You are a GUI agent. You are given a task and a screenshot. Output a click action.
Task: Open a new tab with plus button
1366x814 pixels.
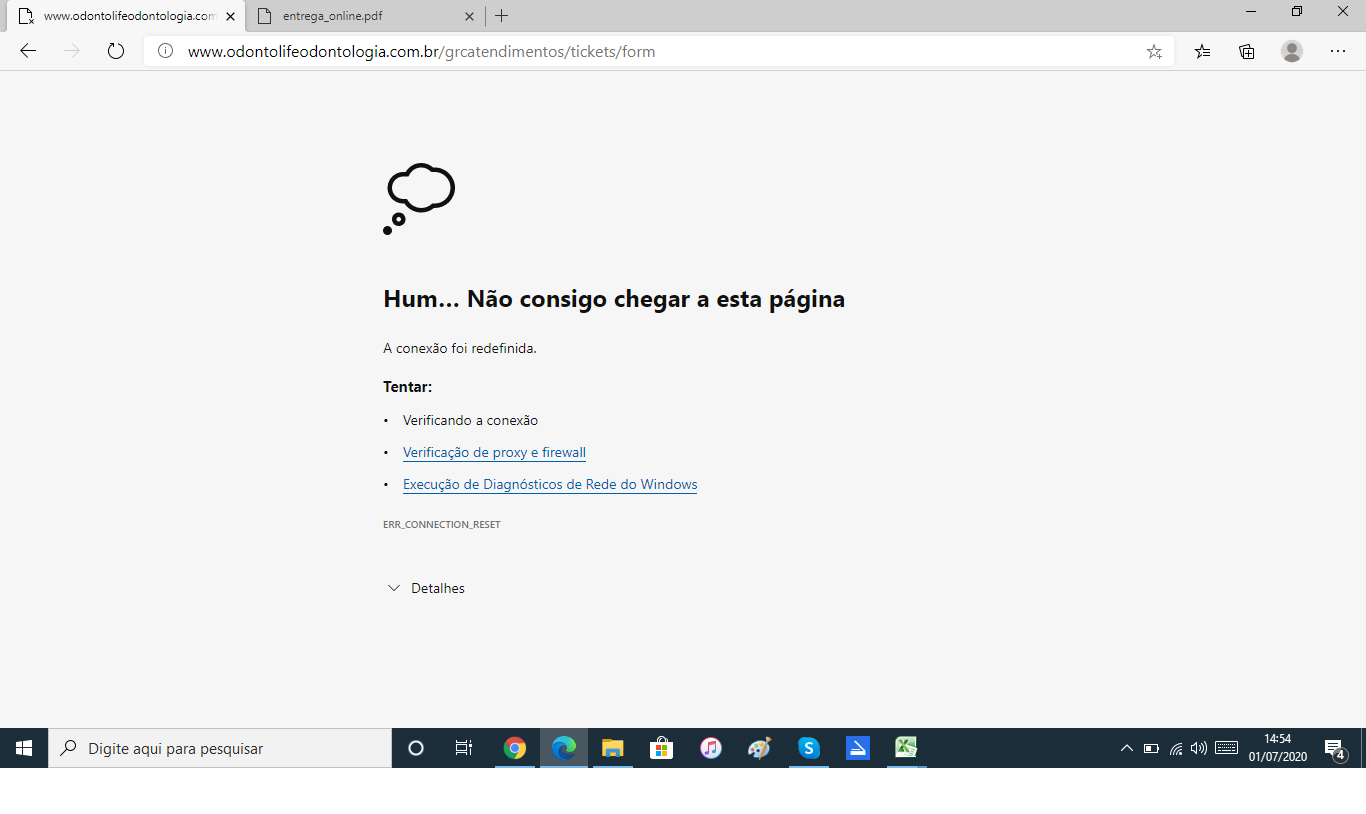[502, 16]
